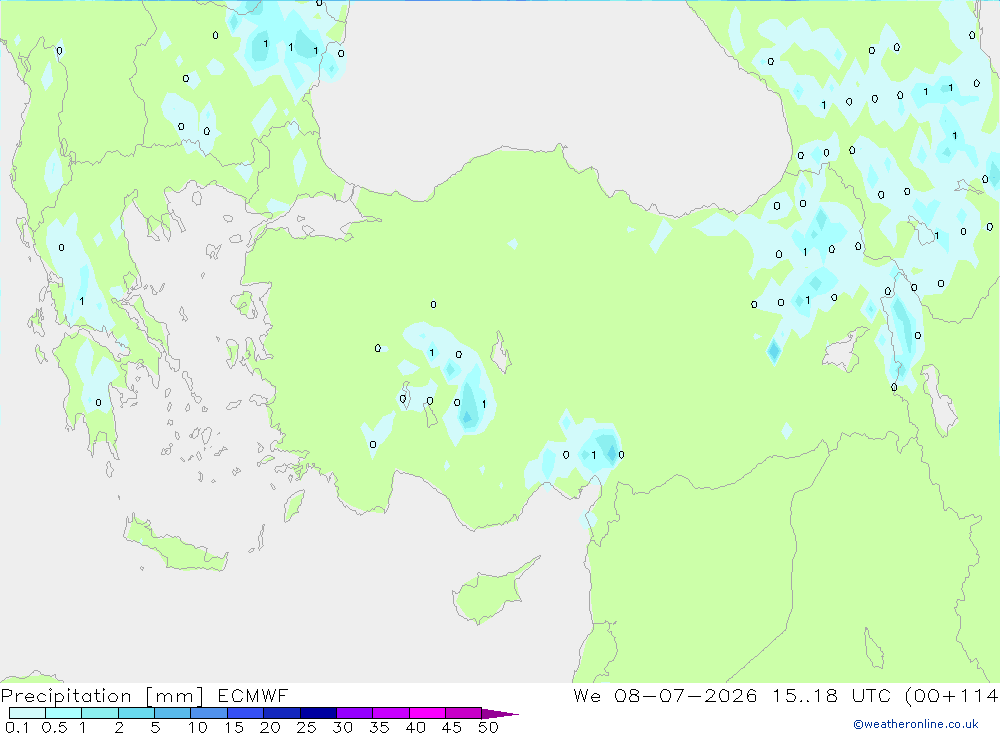Screen dimensions: 1000x733
Task: Select the 45–50 mm legend swatch
Action: 463,713
